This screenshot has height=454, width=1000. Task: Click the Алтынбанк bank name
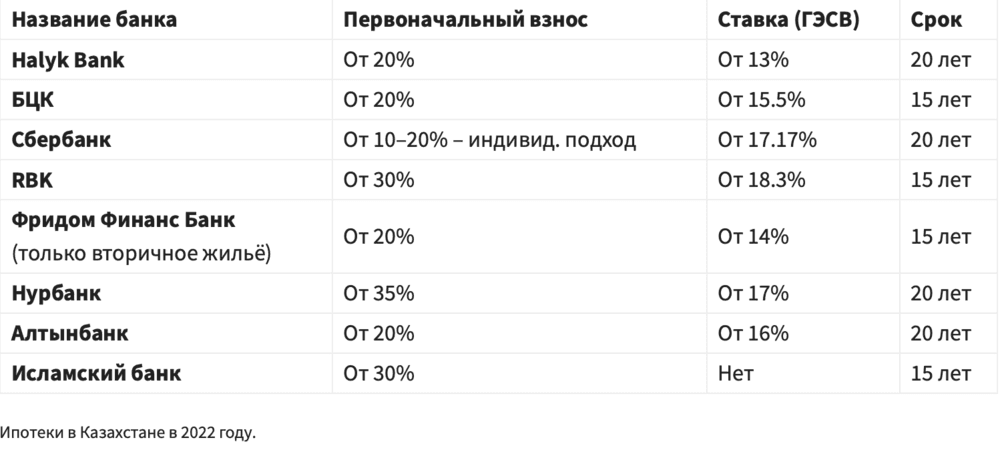click(70, 333)
